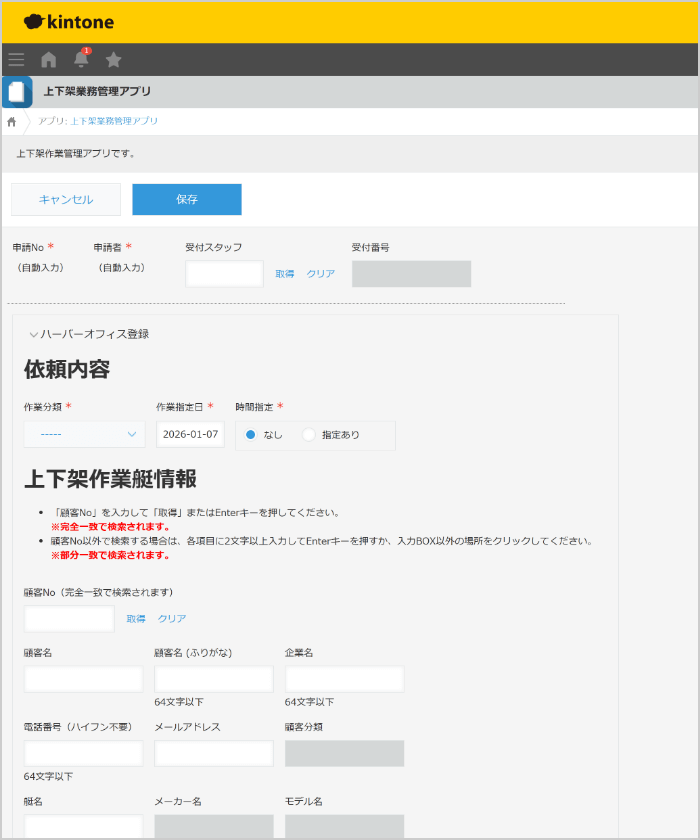The height and width of the screenshot is (840, 700).
Task: Select the 指定あり radio button
Action: click(x=308, y=435)
